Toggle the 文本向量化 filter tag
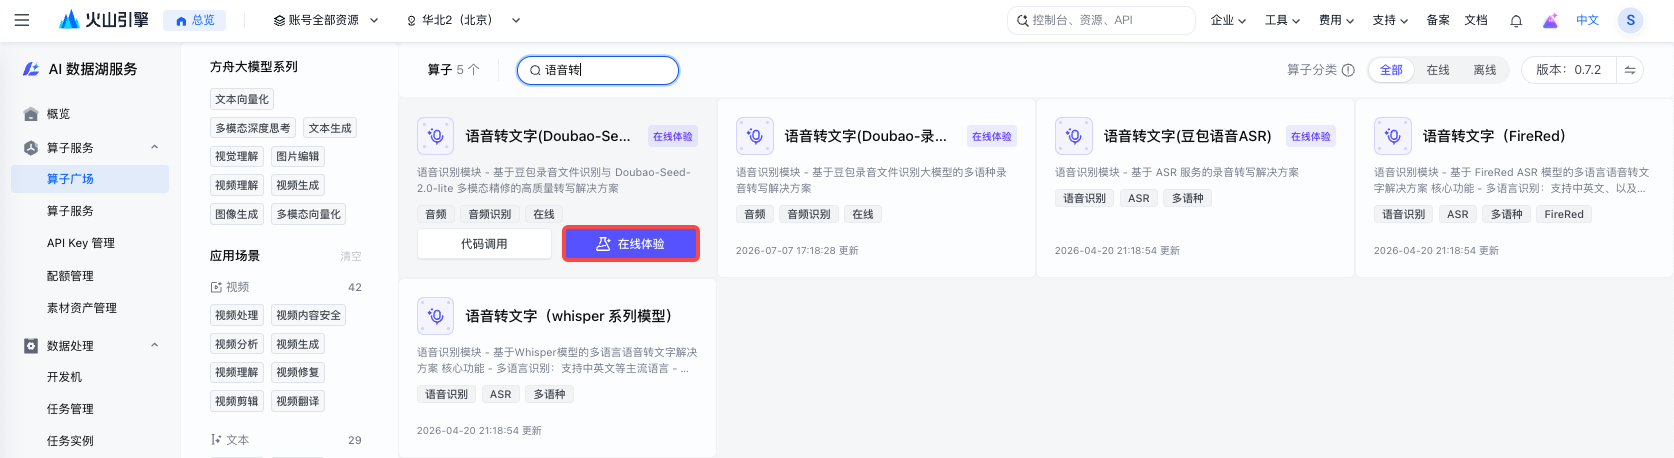Screen dimensions: 1674x458 (x=242, y=99)
